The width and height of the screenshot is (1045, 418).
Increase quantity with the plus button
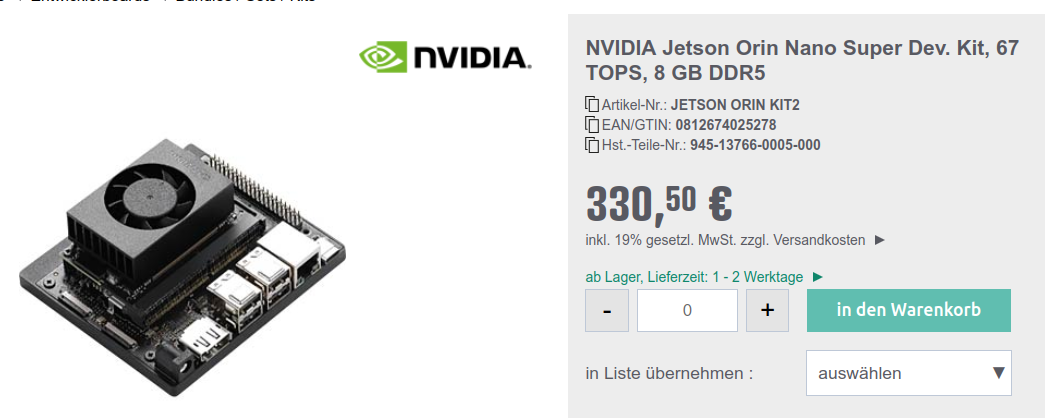pyautogui.click(x=768, y=310)
